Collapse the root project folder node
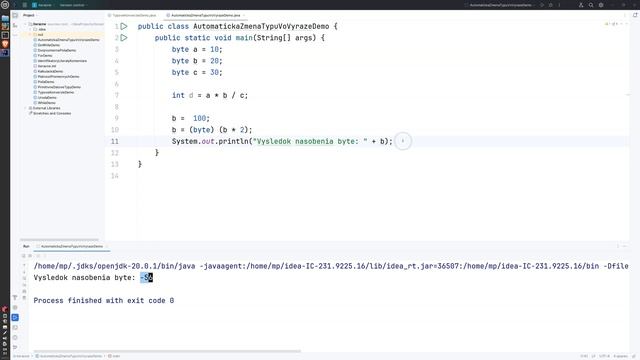640x360 pixels. 26,24
